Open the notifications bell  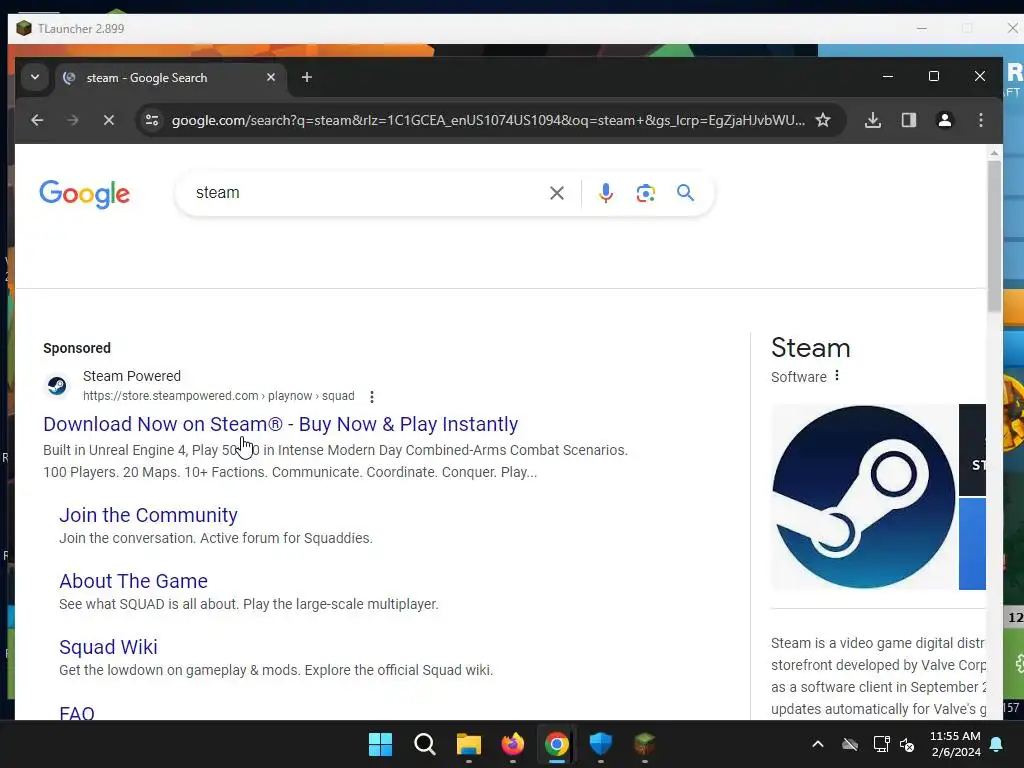coord(997,744)
